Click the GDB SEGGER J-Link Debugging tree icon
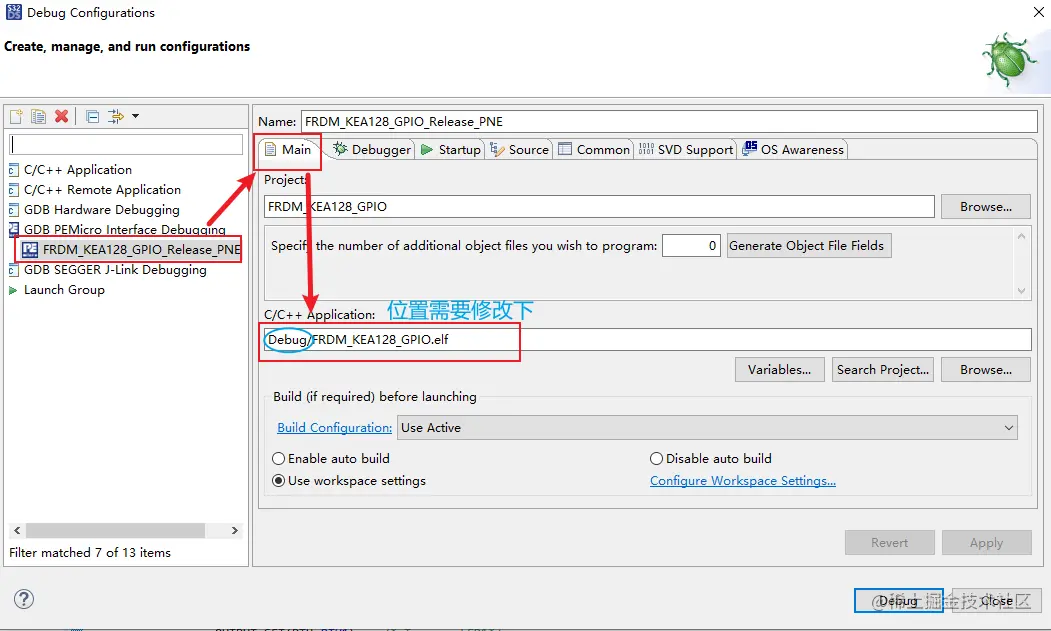Viewport: 1051px width, 631px height. pos(13,270)
